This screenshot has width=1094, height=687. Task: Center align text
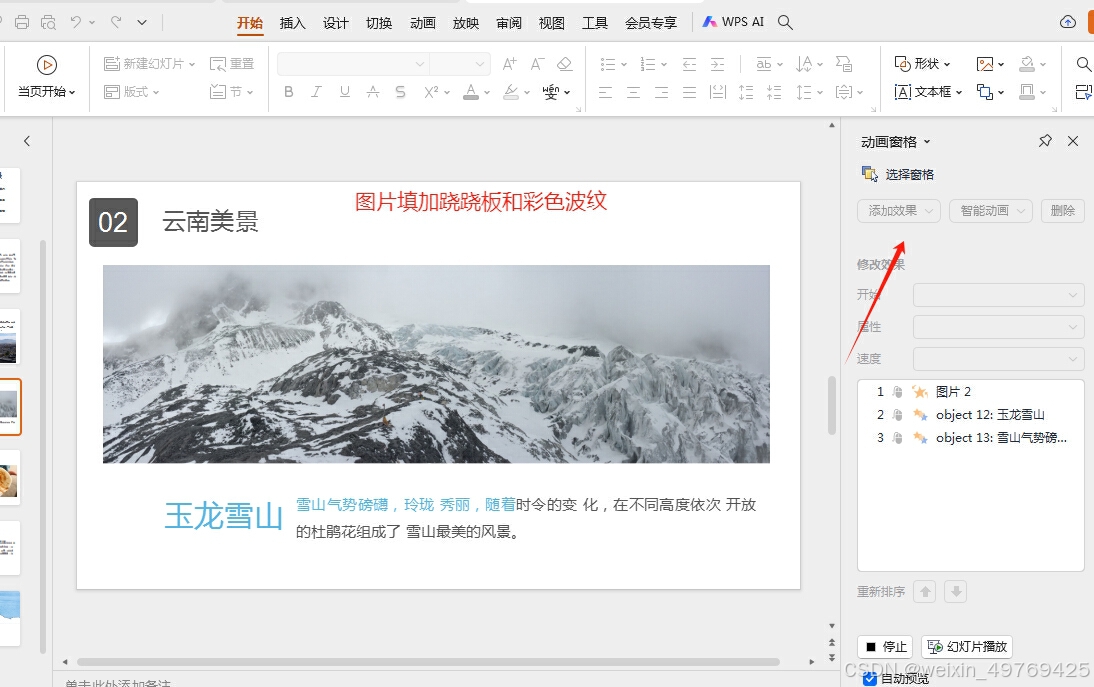coord(634,92)
